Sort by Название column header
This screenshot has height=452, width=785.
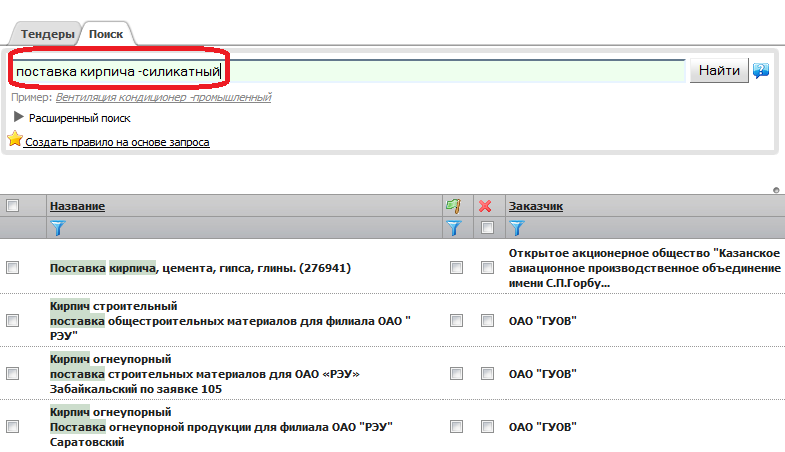(x=77, y=206)
